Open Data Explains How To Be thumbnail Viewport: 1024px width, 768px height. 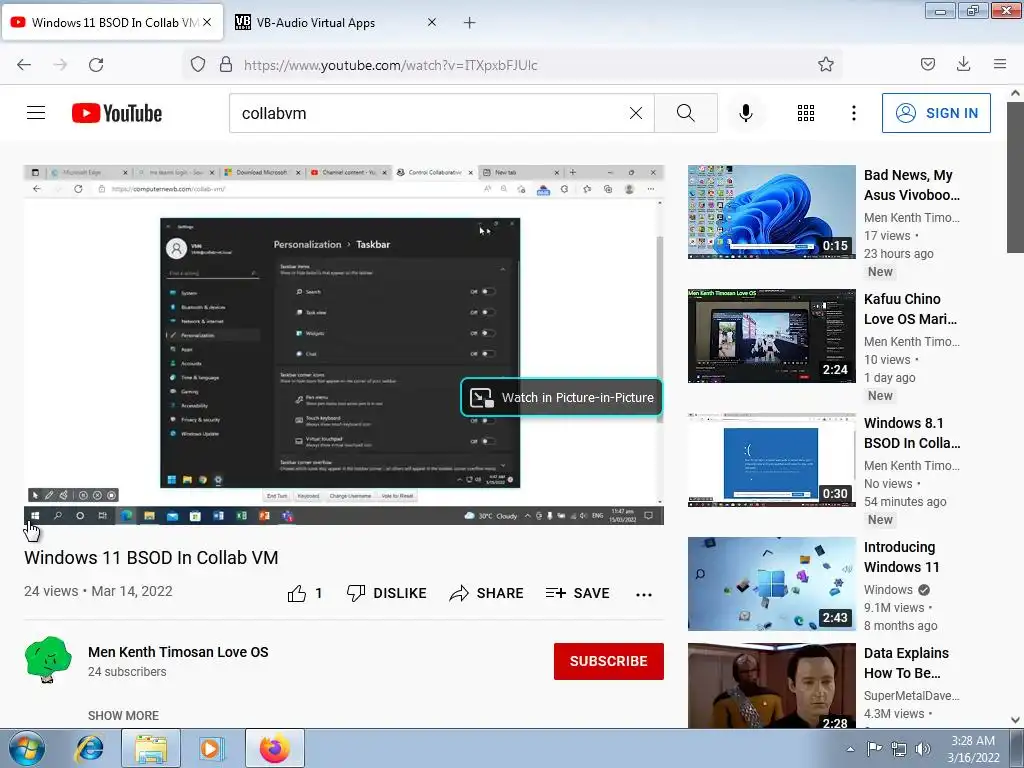pos(771,685)
